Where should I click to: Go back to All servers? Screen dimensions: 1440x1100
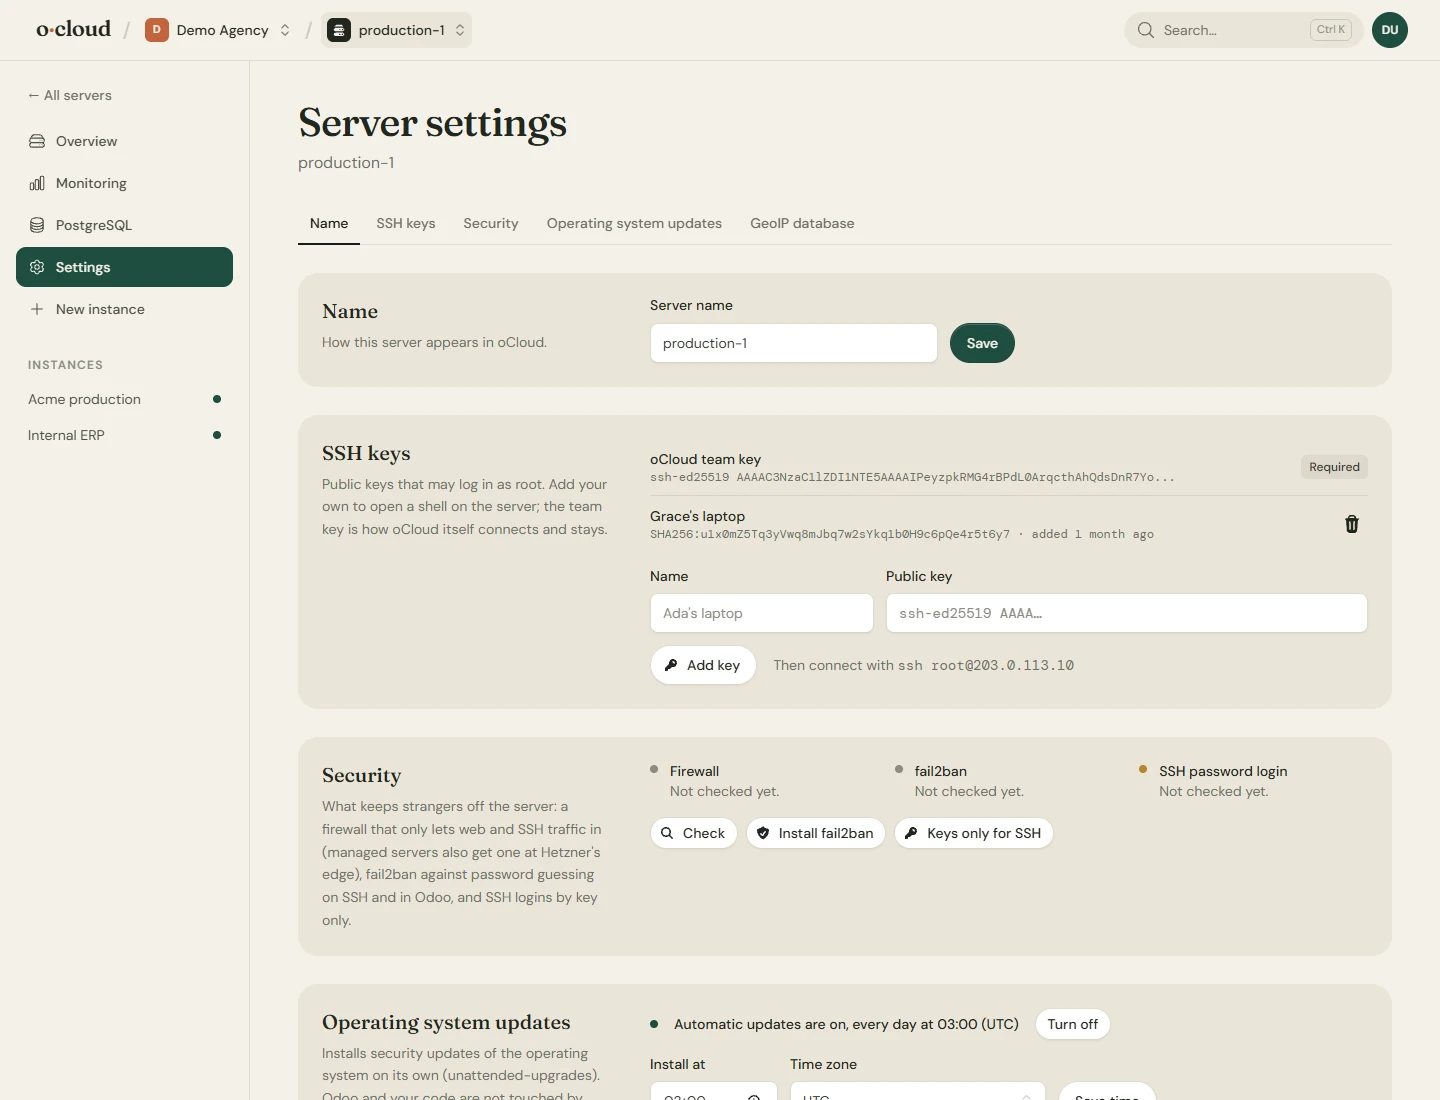(x=70, y=95)
